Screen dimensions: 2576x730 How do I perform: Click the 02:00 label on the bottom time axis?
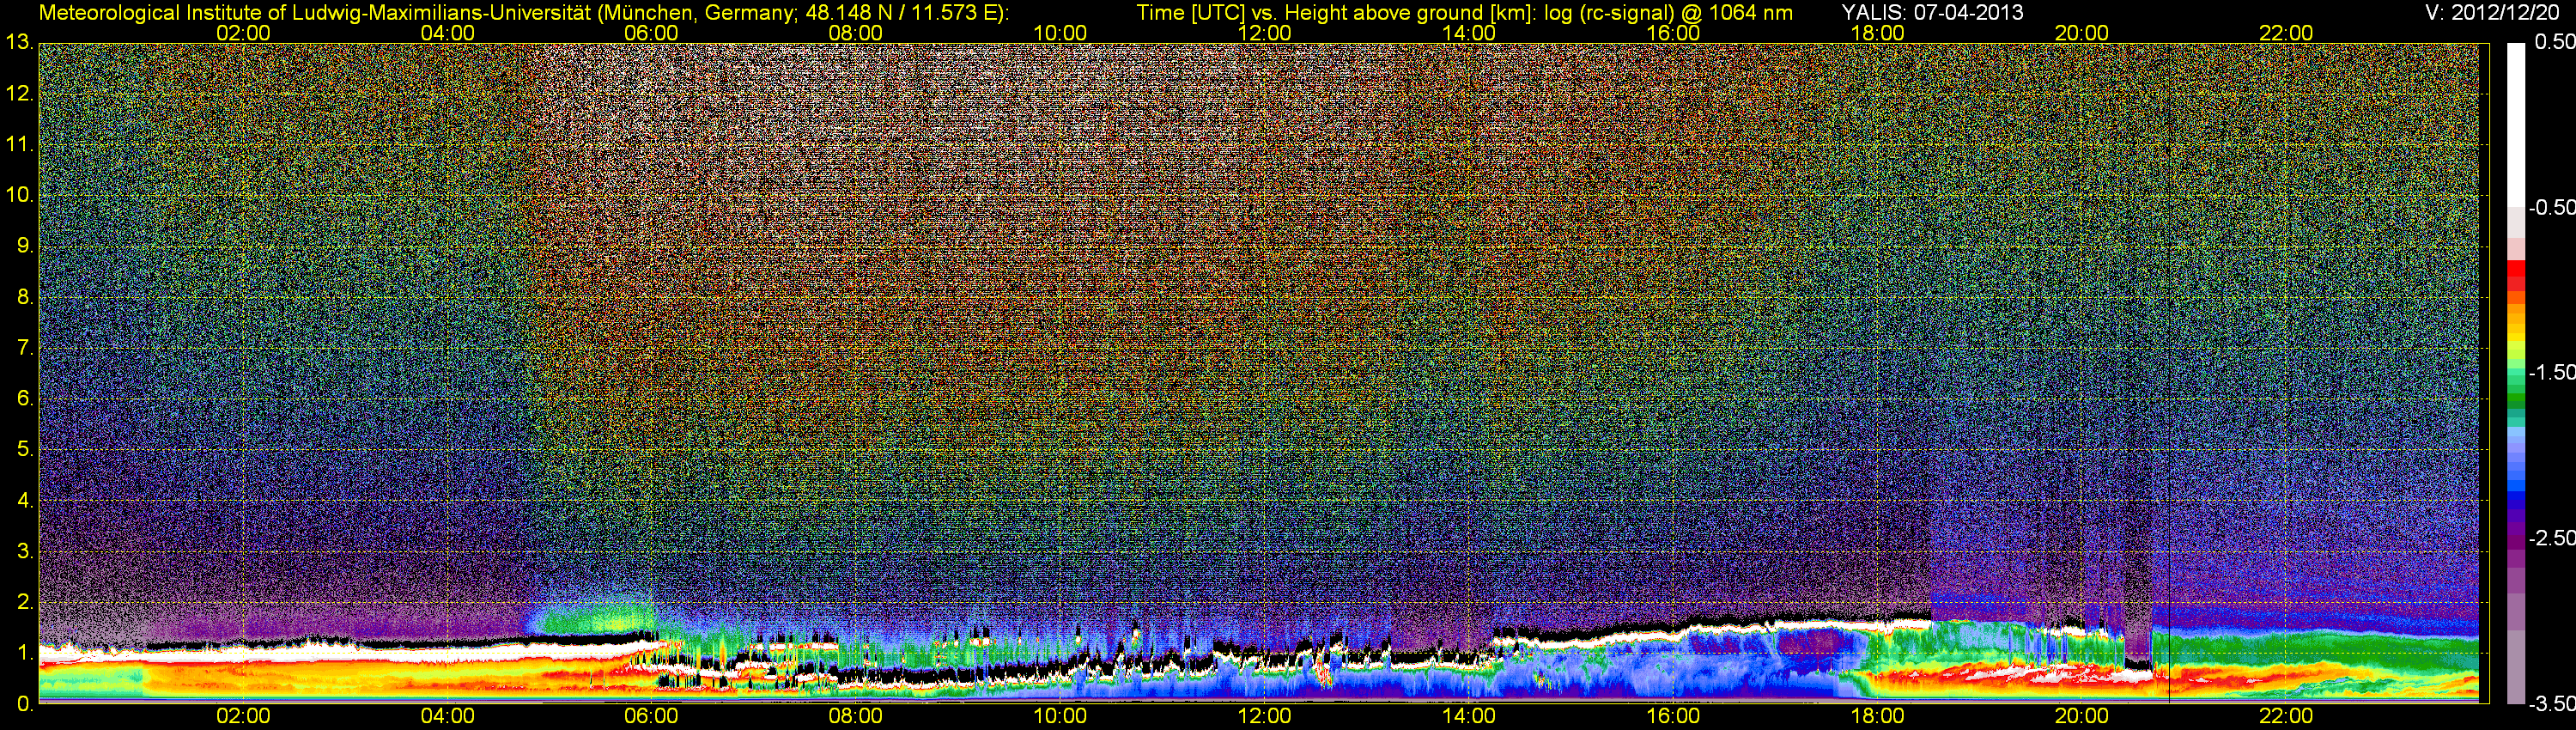(243, 716)
